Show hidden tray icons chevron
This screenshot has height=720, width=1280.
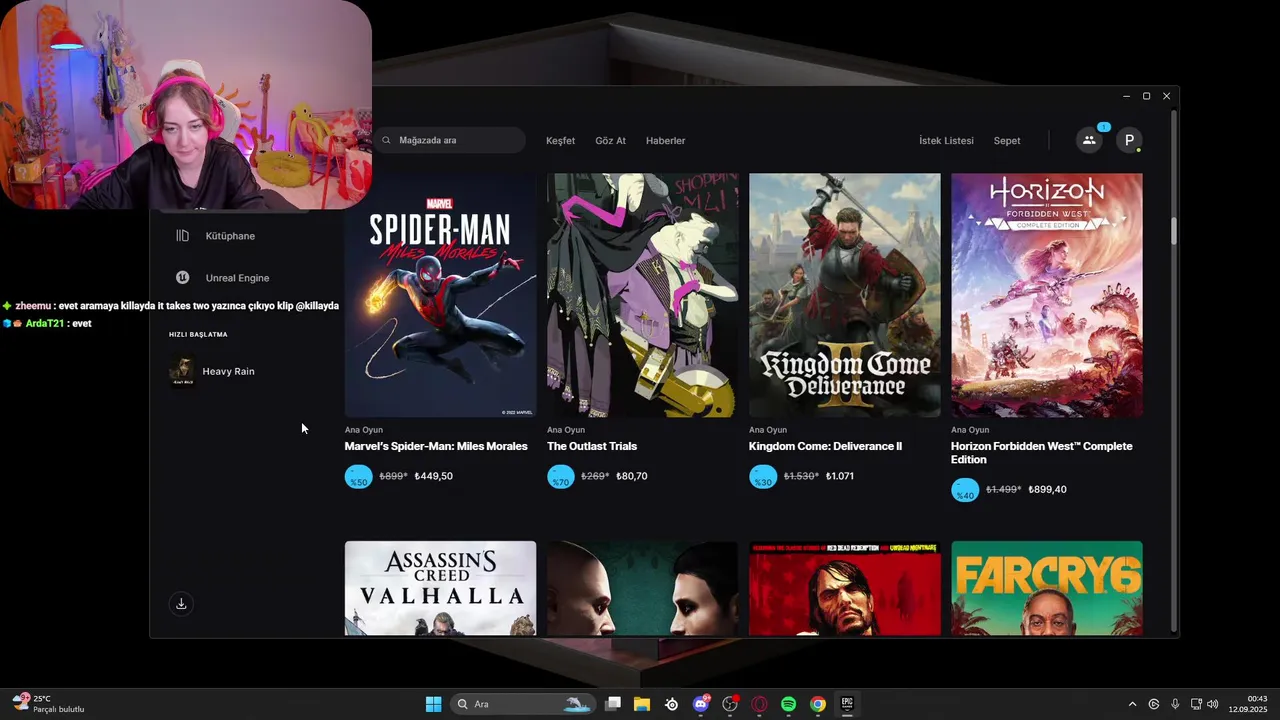pyautogui.click(x=1132, y=704)
